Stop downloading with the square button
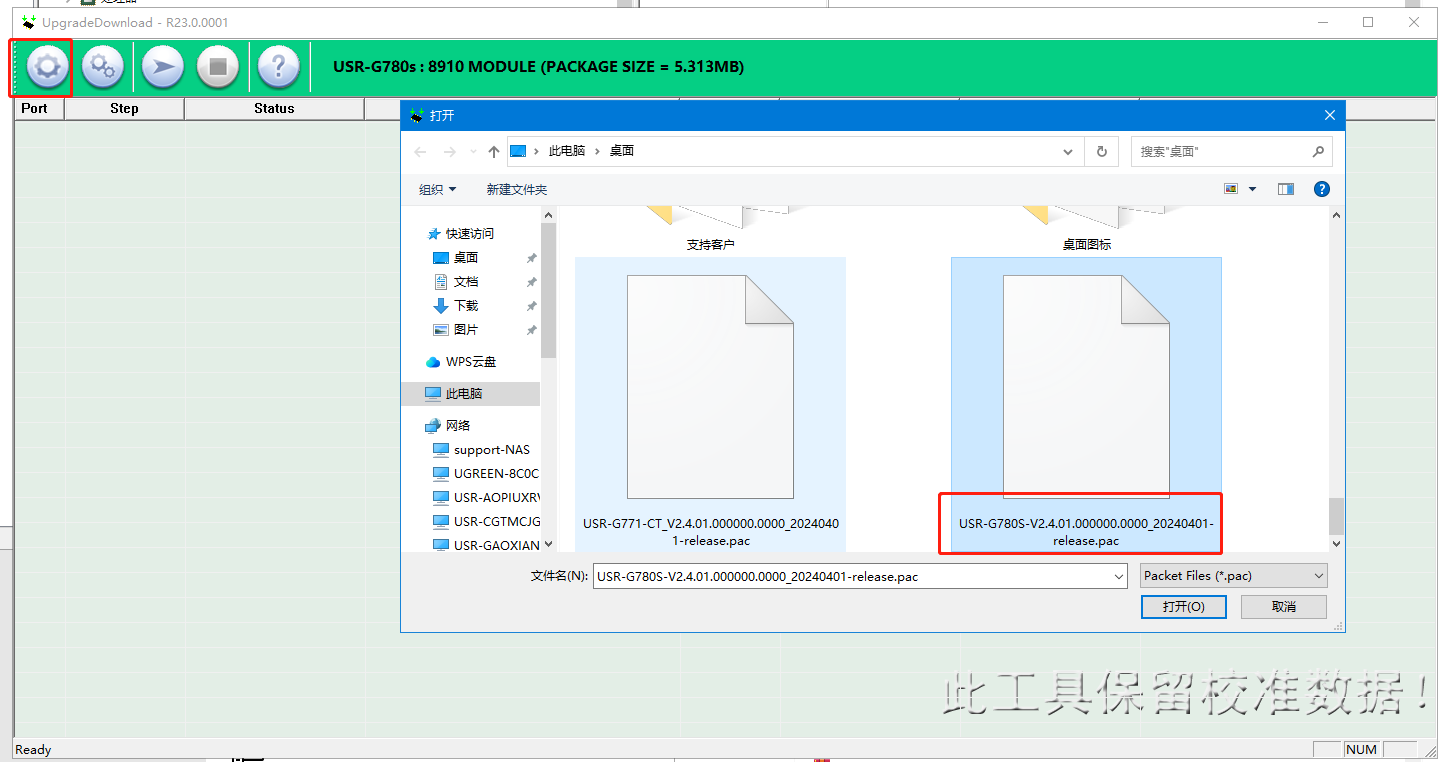The image size is (1439, 762). 217,67
